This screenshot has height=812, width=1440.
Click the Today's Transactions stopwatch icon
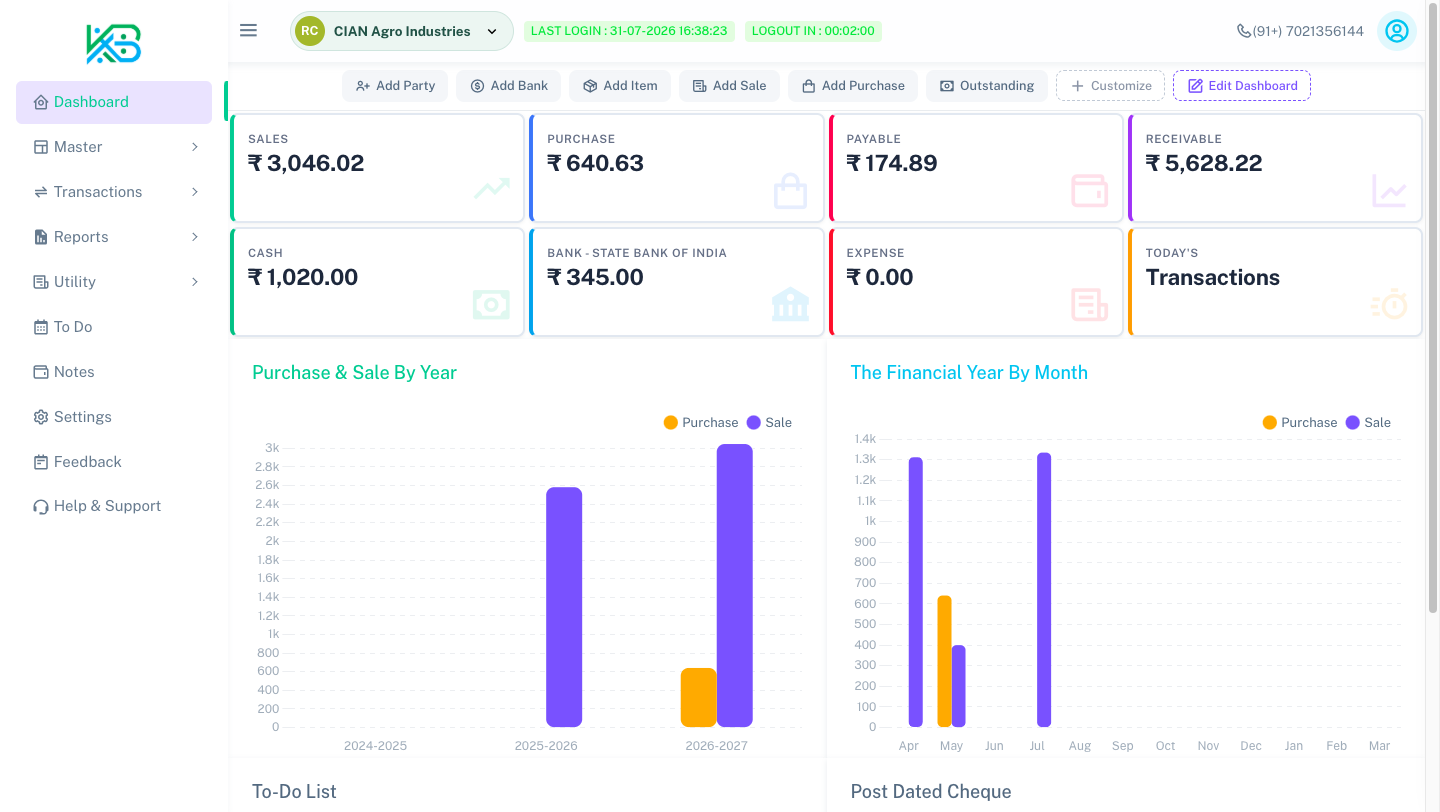pyautogui.click(x=1389, y=304)
